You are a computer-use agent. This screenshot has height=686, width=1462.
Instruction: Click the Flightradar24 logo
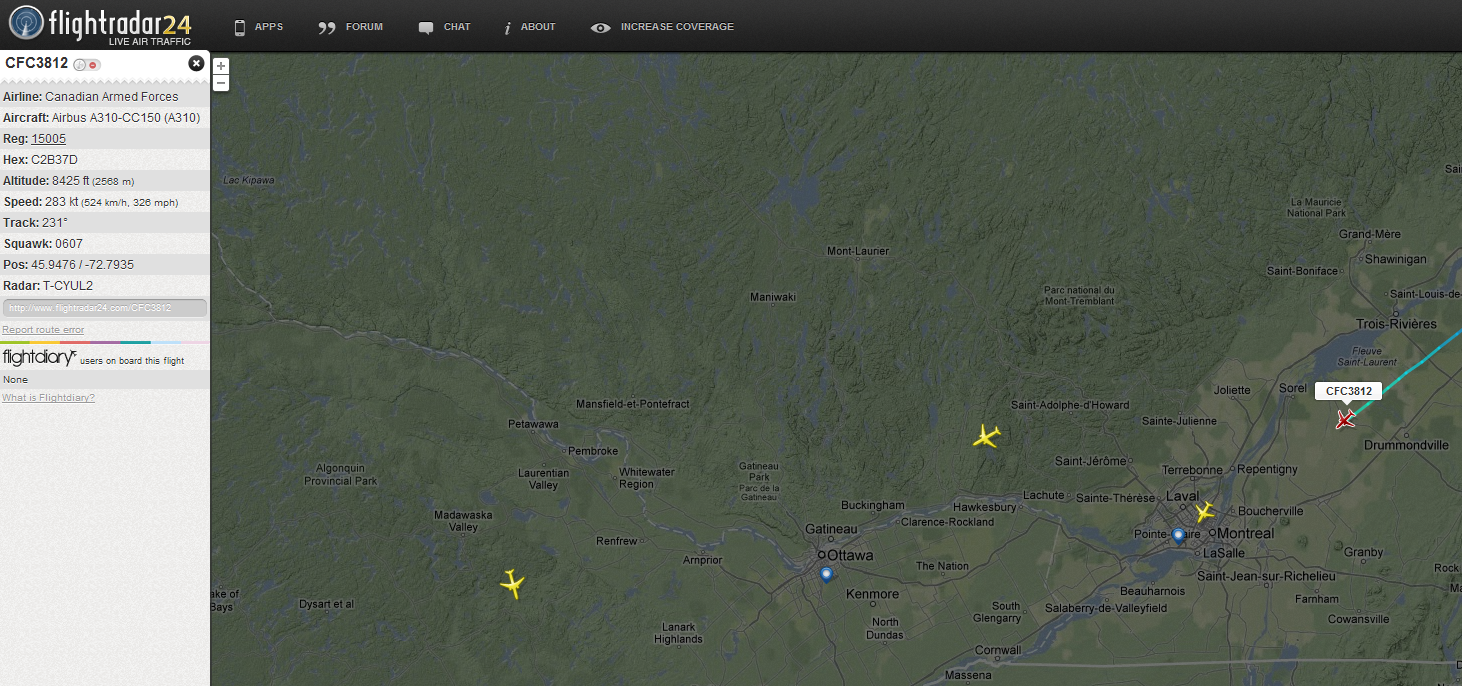click(x=100, y=25)
